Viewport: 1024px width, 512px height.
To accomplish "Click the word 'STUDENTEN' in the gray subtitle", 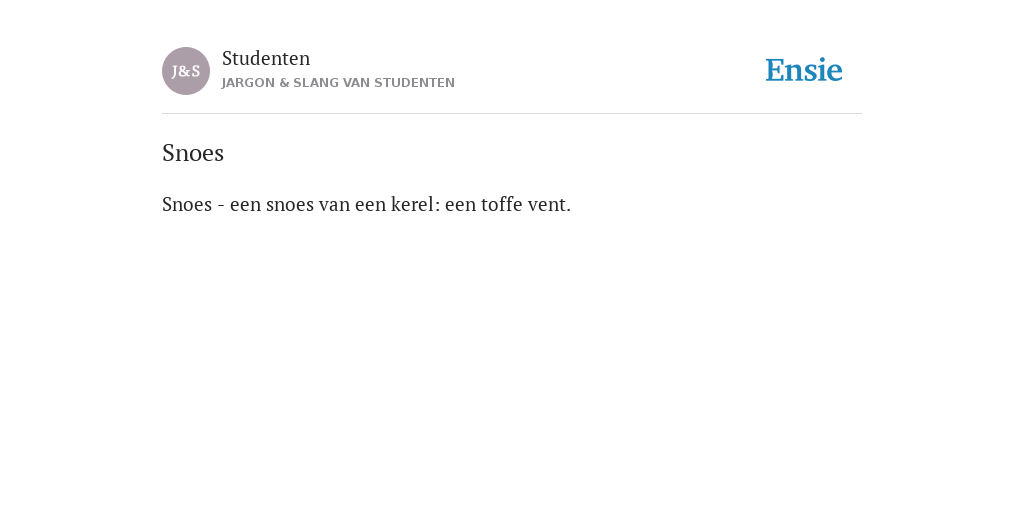I will click(415, 83).
